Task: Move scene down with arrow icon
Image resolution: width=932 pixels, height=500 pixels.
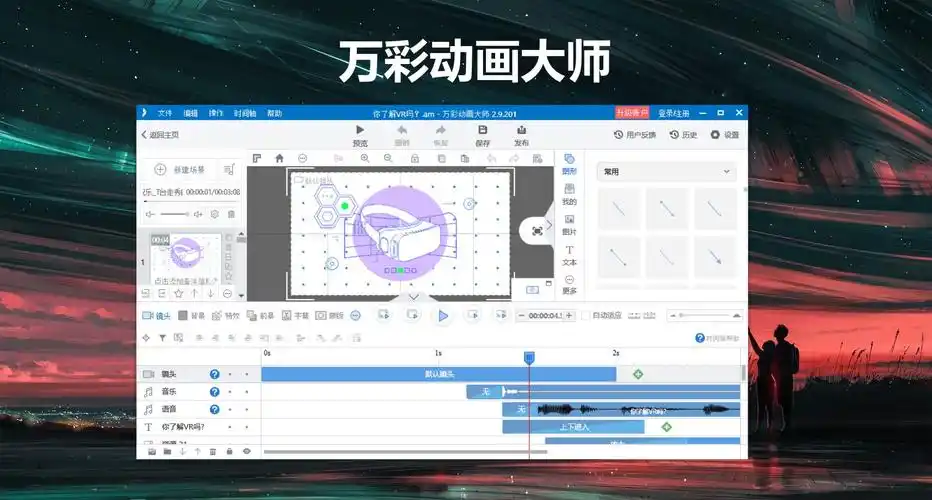Action: coord(210,294)
